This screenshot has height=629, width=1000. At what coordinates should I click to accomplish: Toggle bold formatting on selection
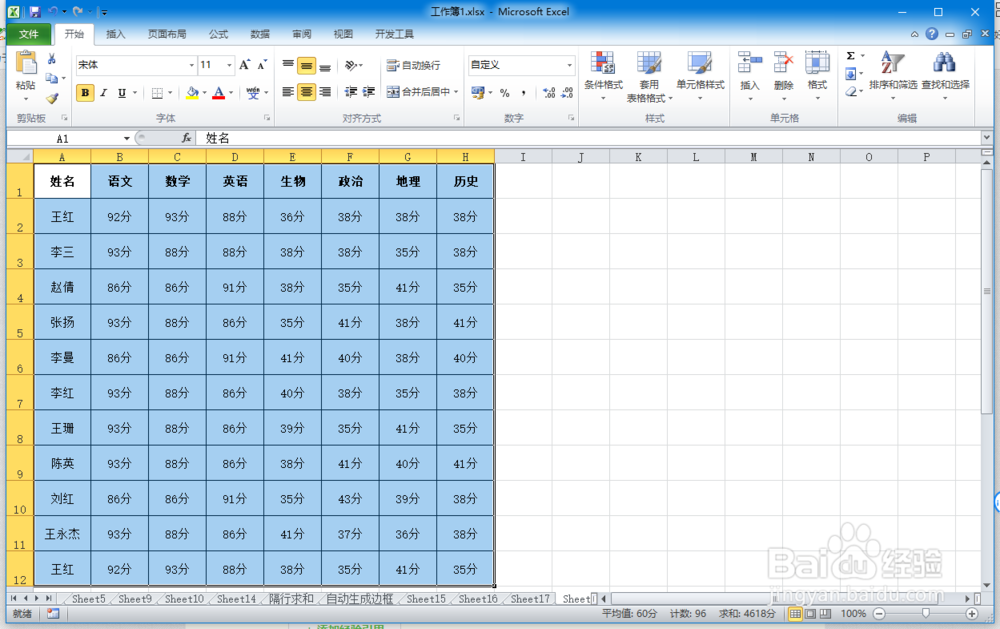tap(85, 92)
